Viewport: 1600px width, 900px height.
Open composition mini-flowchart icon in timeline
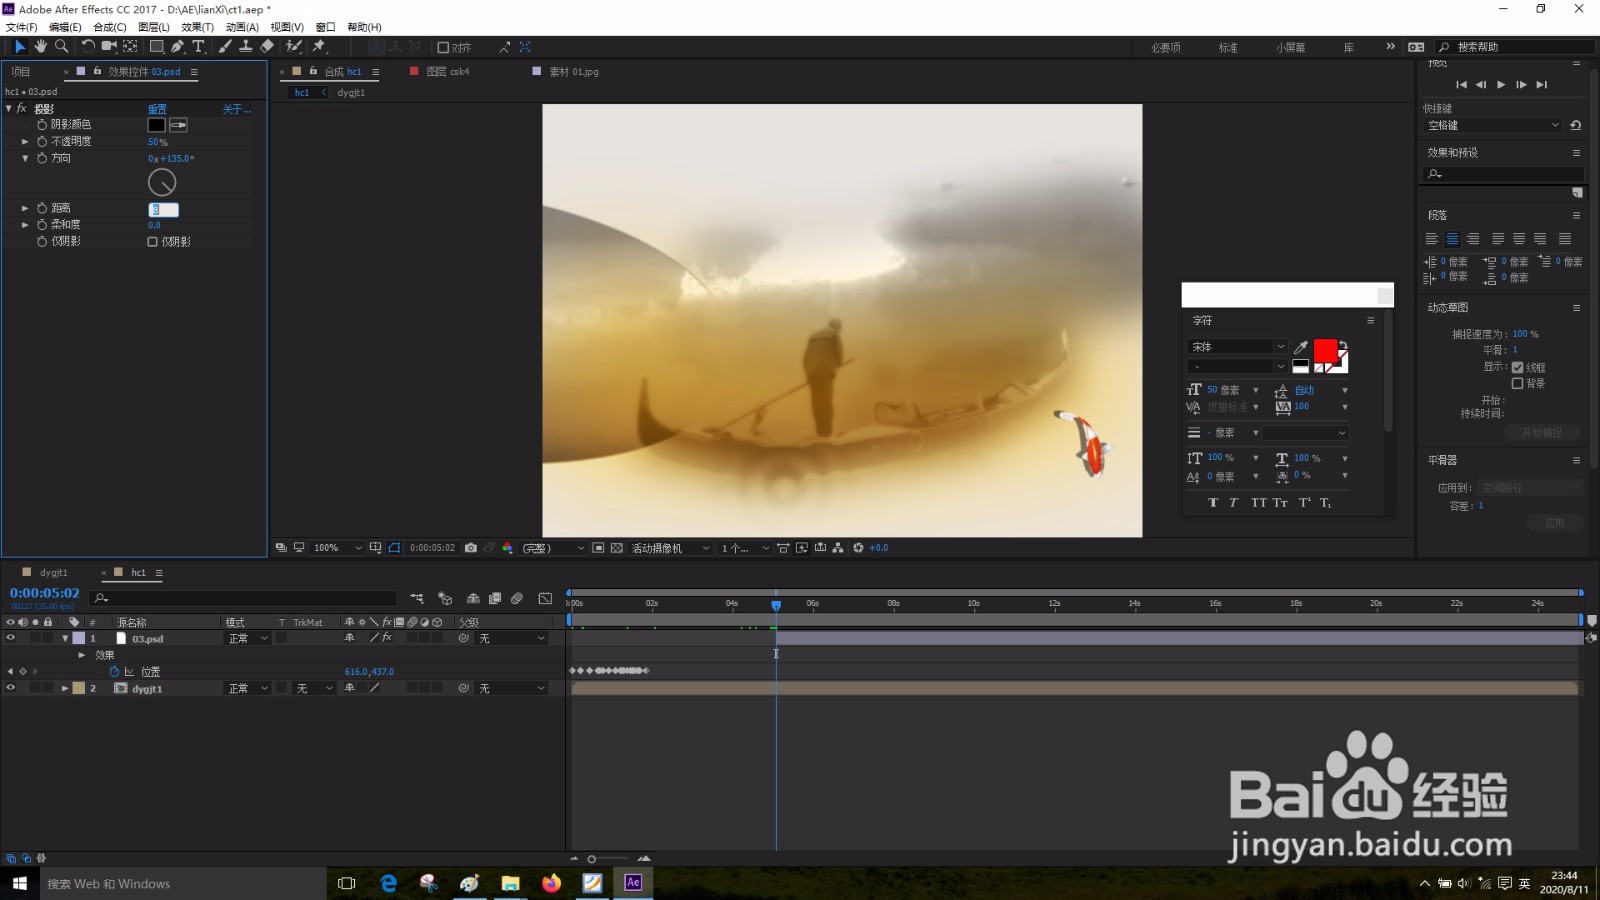[x=417, y=598]
